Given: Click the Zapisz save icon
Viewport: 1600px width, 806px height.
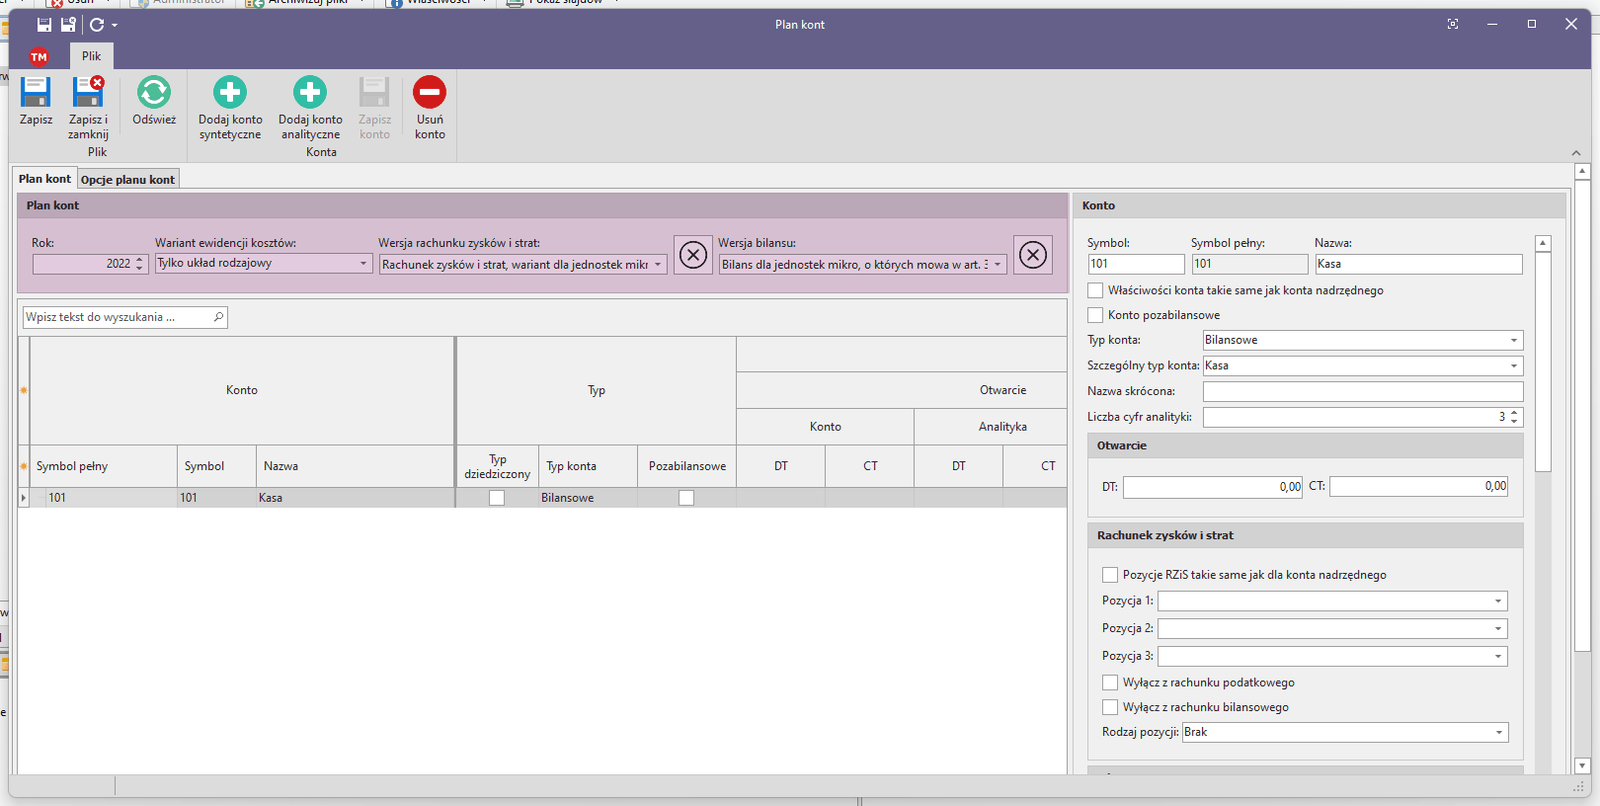Looking at the screenshot, I should tap(36, 93).
